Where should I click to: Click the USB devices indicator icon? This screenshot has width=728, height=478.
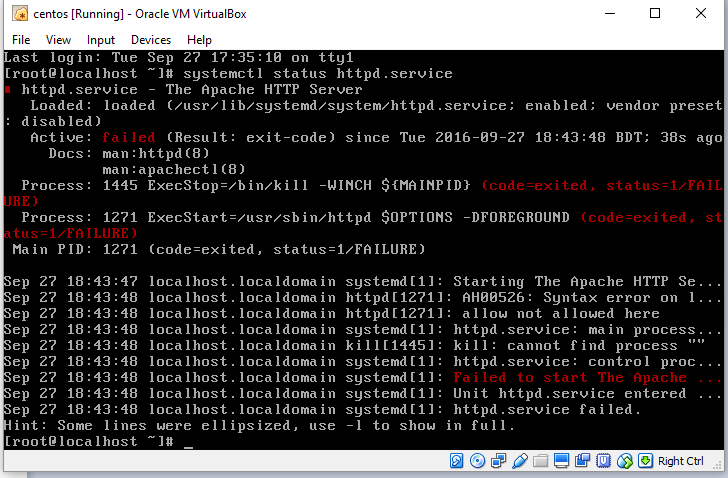pos(520,460)
